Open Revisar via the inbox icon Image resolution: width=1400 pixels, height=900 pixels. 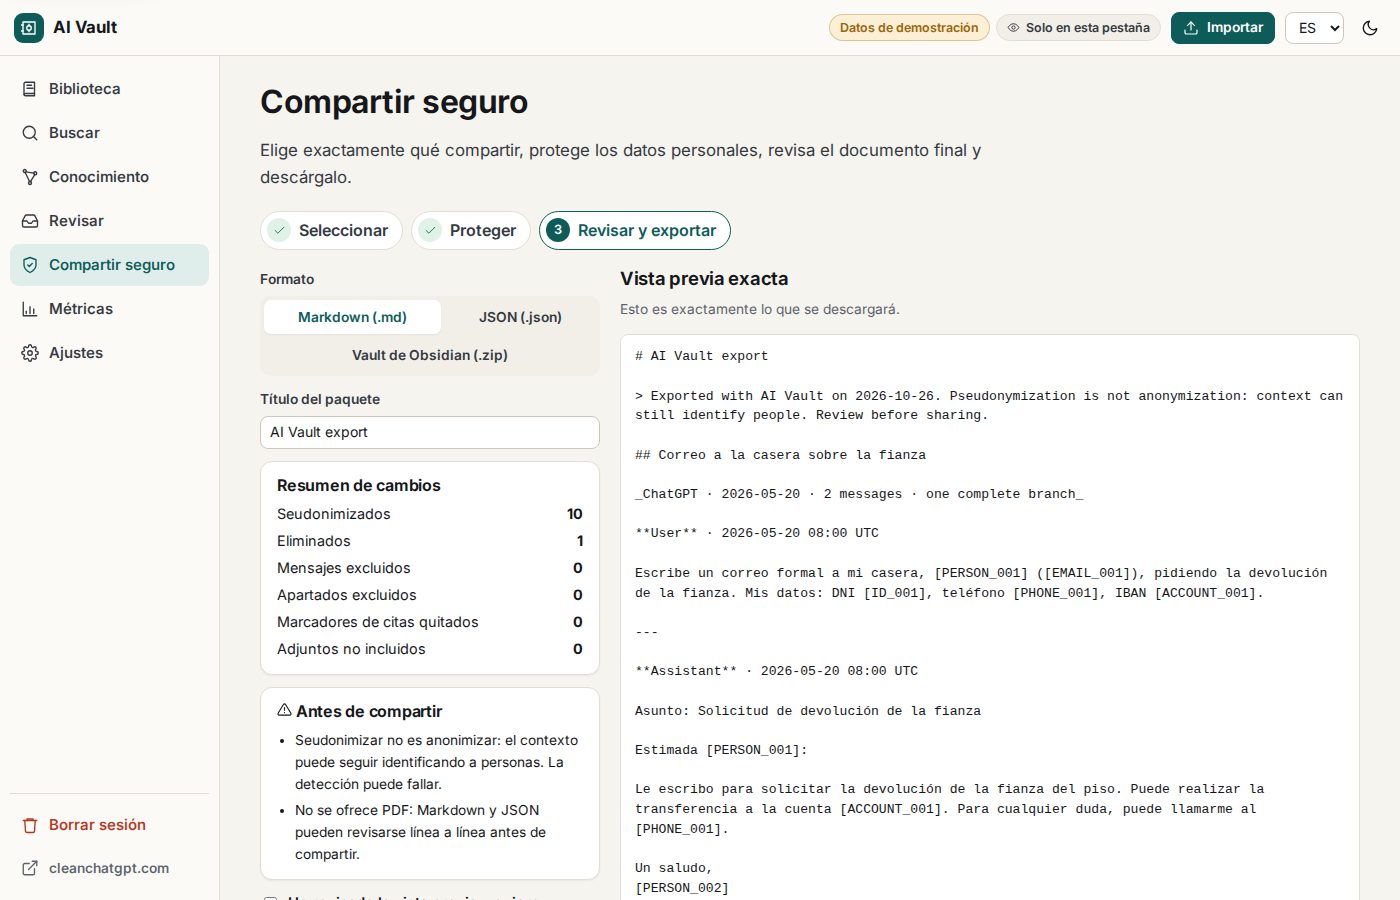(x=30, y=221)
